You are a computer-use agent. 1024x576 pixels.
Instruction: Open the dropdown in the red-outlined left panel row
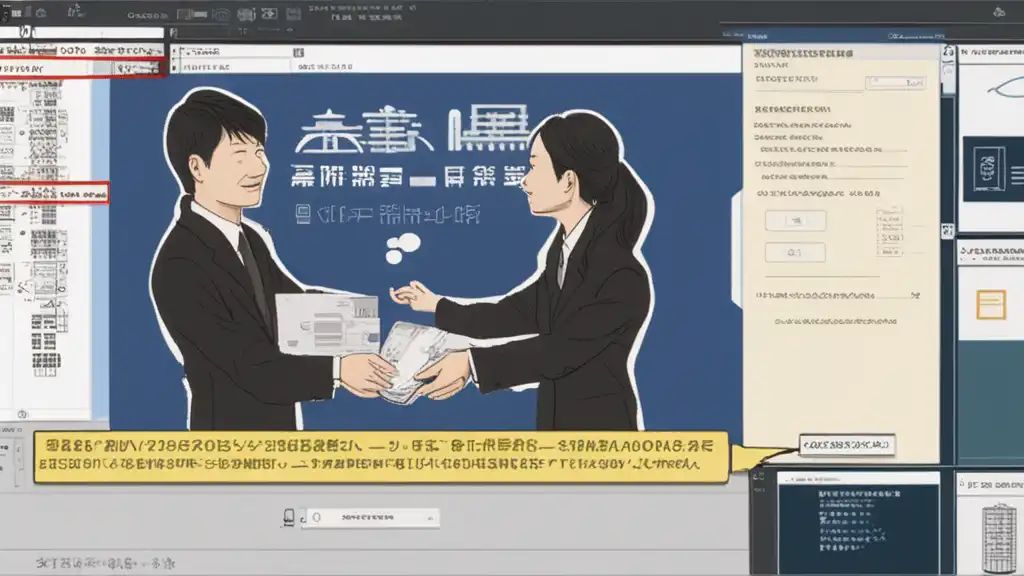[x=136, y=68]
